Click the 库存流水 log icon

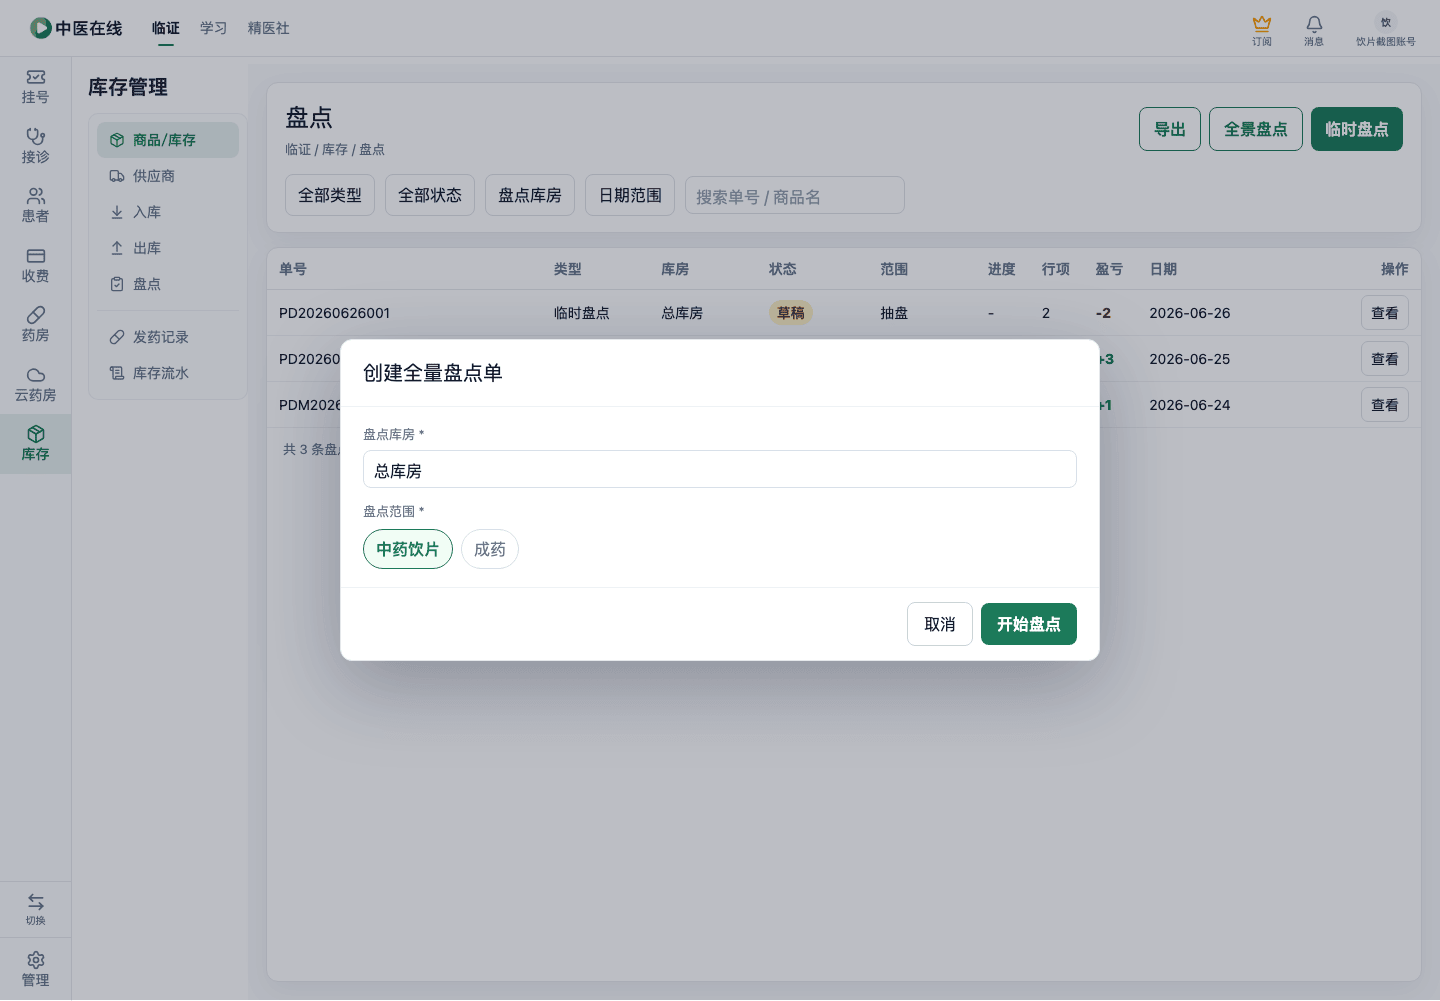[117, 373]
